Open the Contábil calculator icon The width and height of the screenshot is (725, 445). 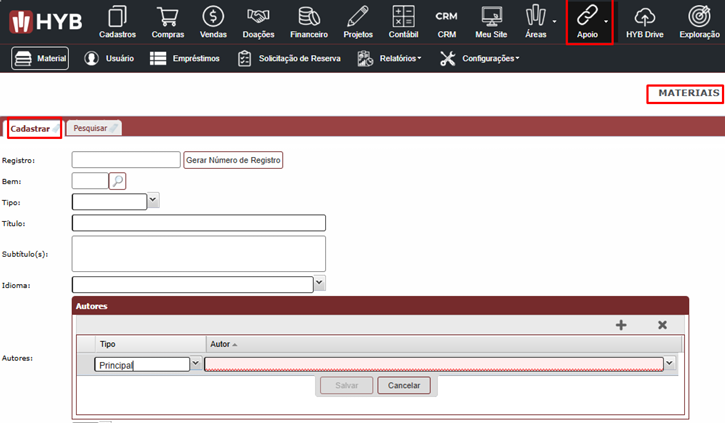coord(403,17)
